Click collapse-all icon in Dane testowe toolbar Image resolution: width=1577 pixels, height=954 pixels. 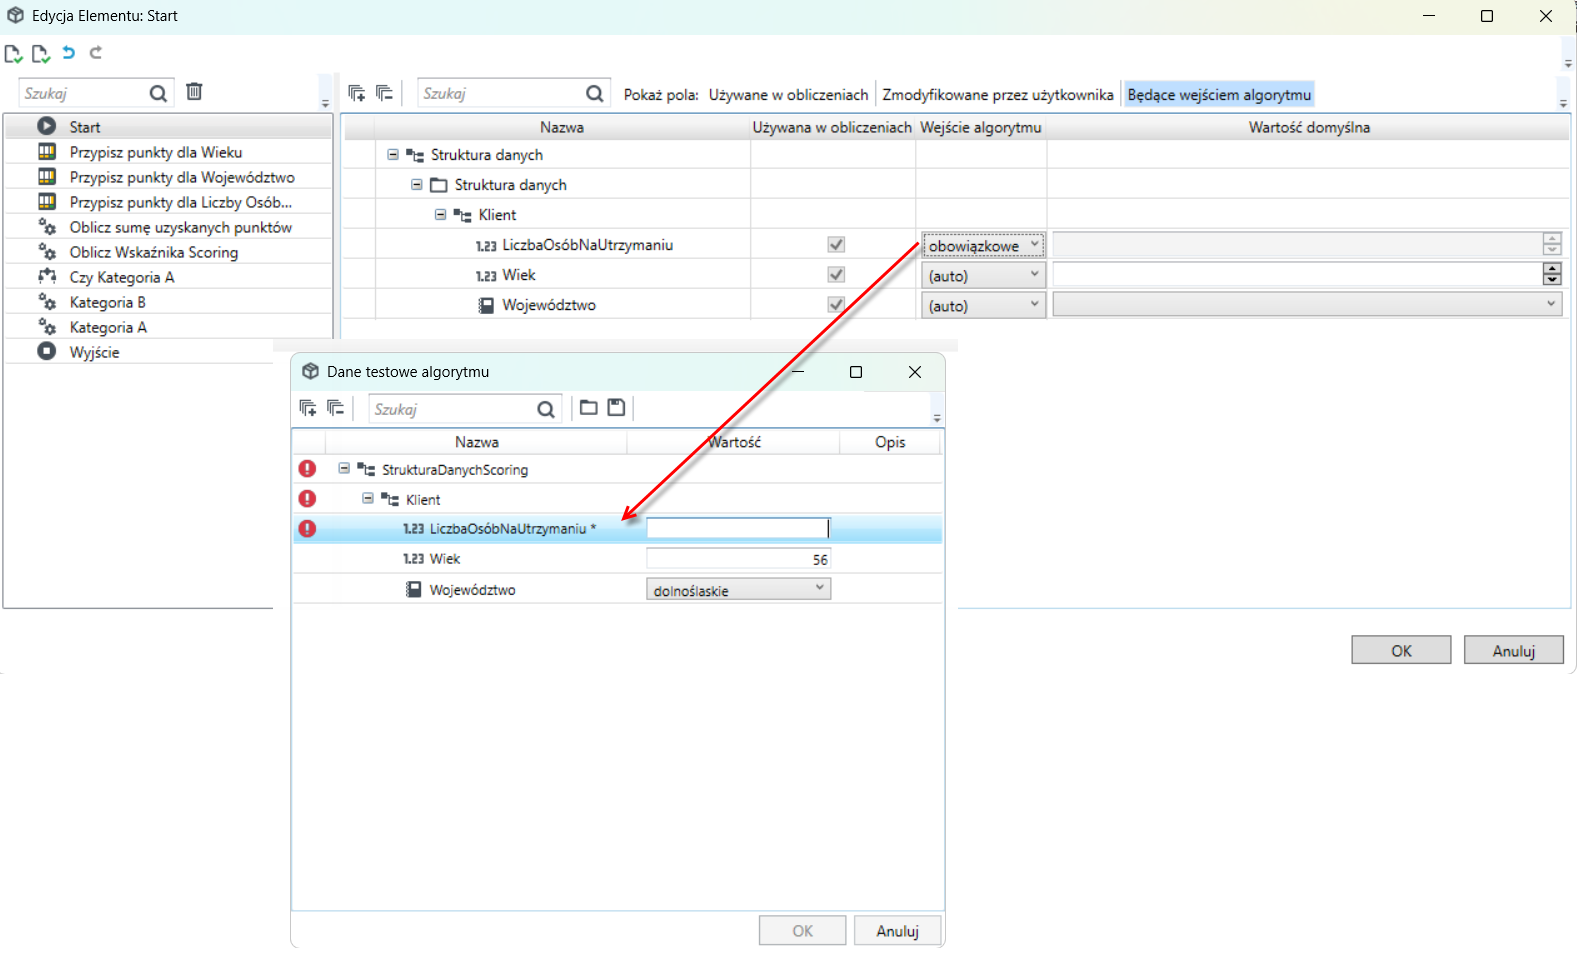click(x=336, y=408)
